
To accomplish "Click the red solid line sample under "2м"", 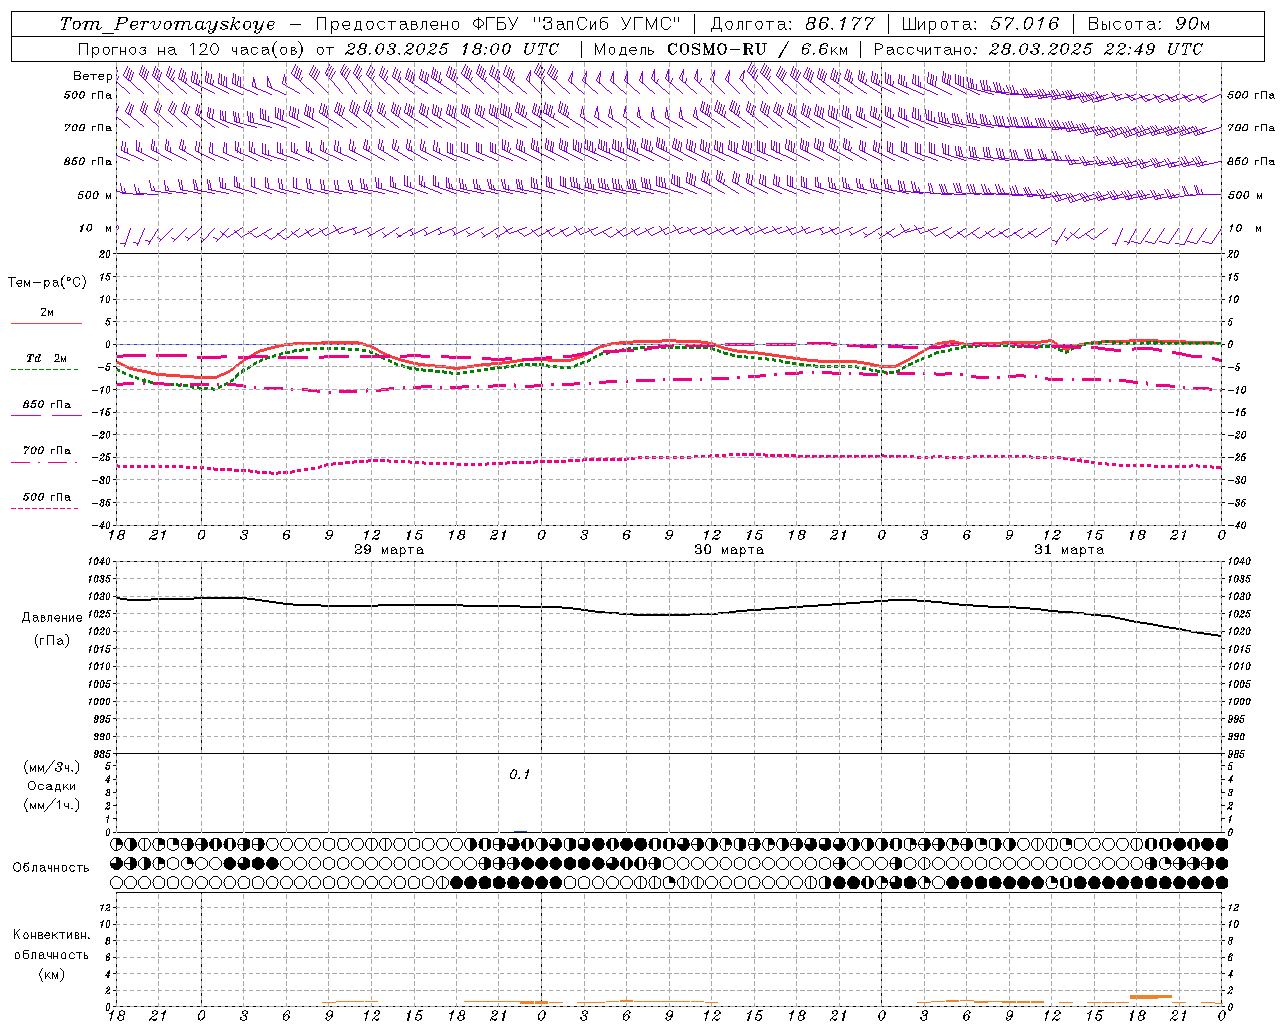I will coord(46,323).
